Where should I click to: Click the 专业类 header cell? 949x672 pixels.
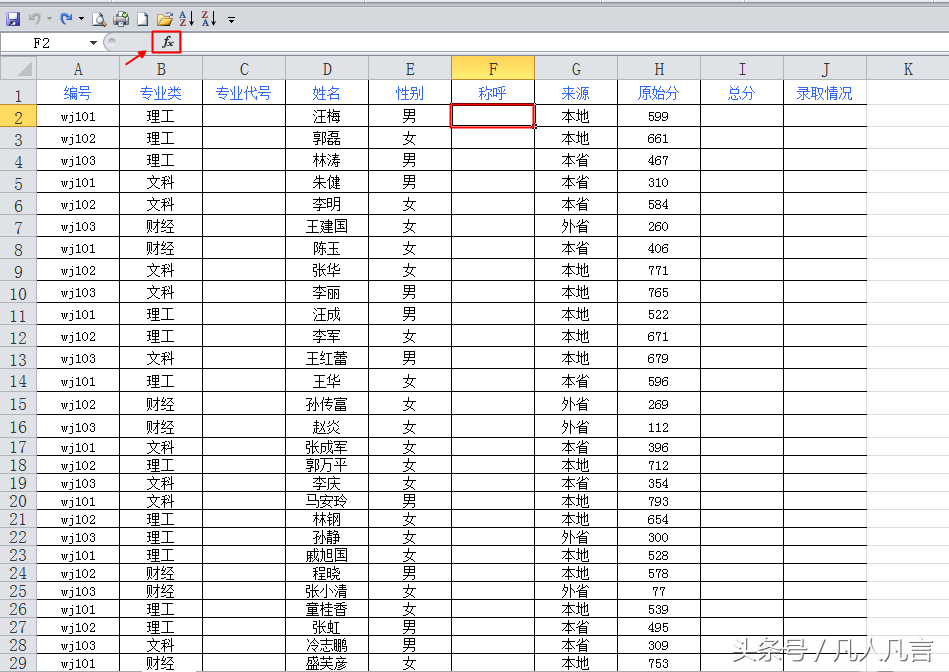pos(161,93)
